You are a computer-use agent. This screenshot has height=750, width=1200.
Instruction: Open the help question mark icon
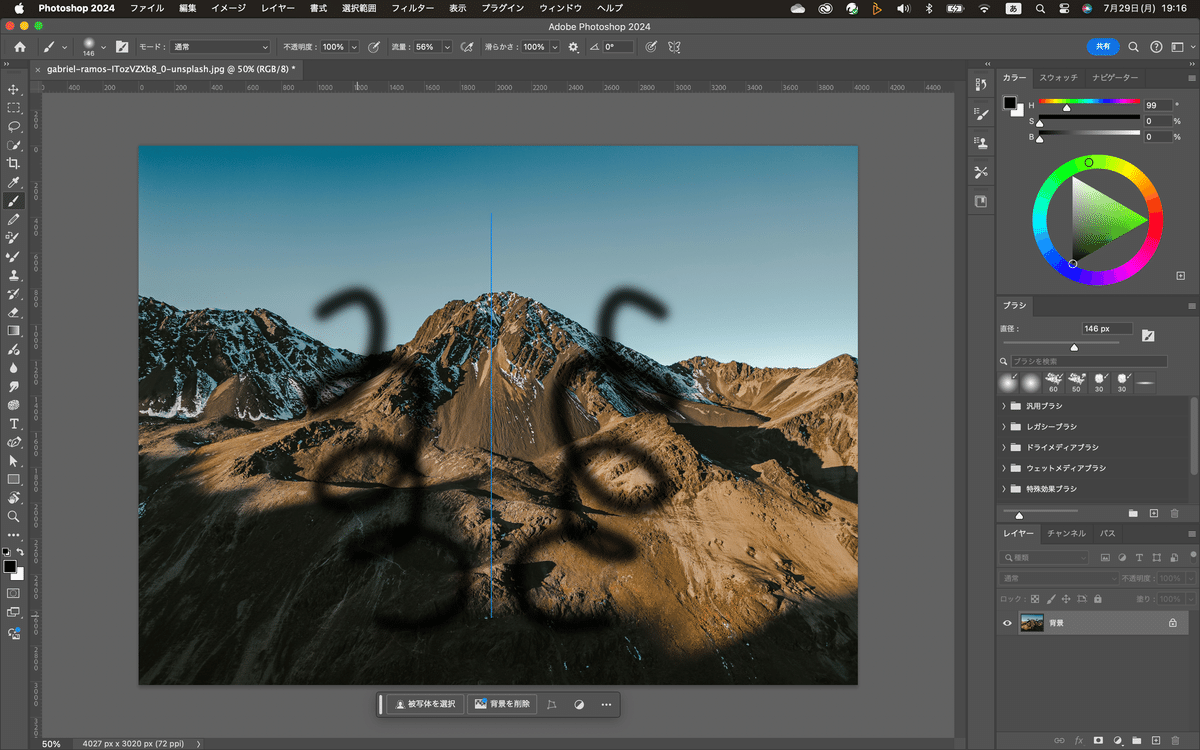point(1157,47)
